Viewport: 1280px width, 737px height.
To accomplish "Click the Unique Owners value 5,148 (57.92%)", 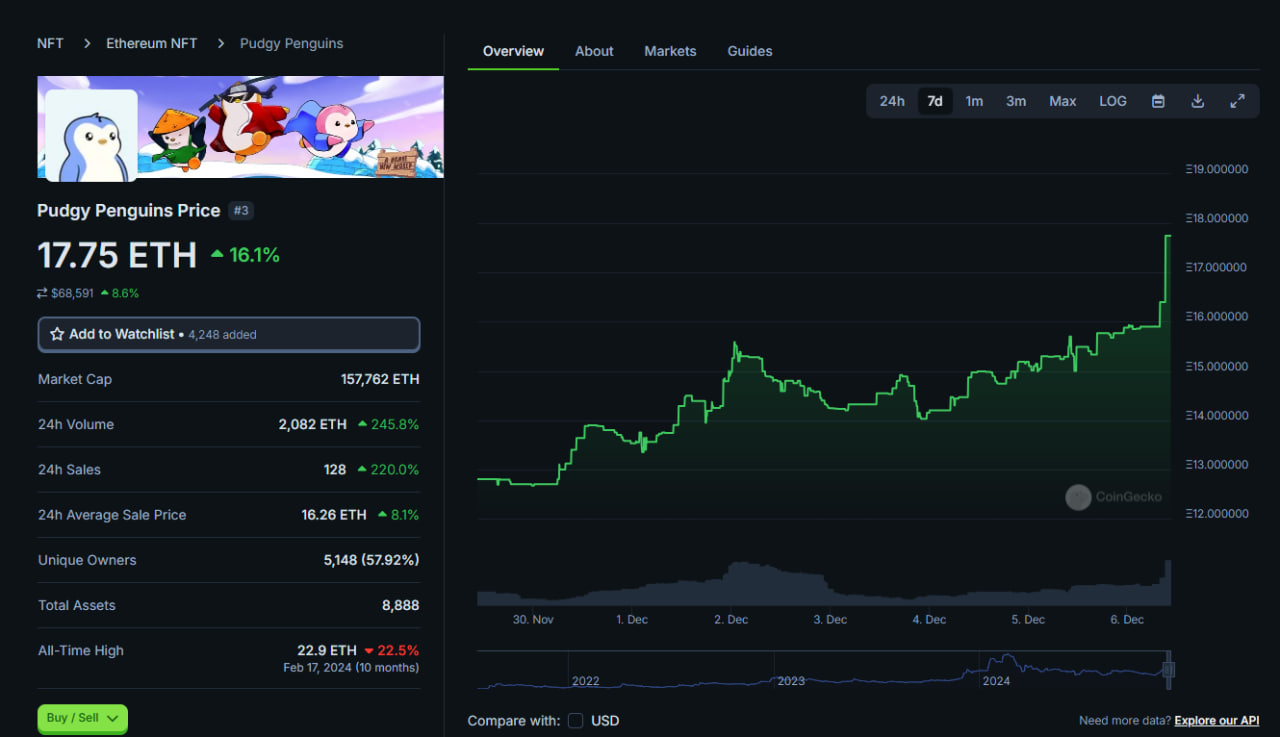I will (371, 560).
